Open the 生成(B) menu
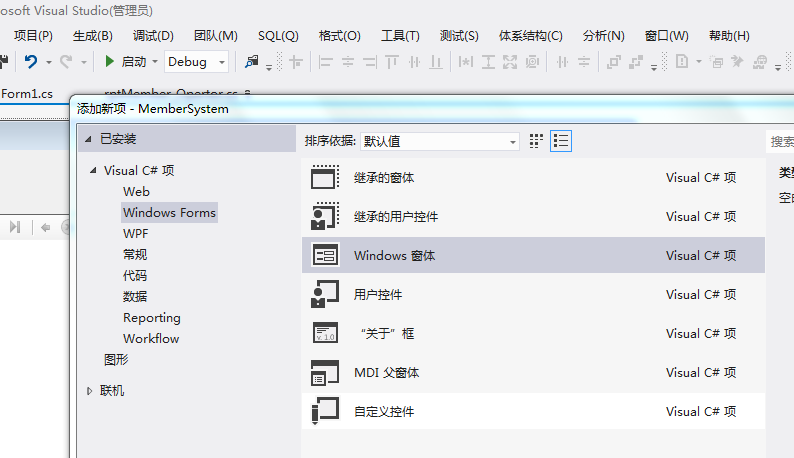794x458 pixels. click(x=93, y=36)
